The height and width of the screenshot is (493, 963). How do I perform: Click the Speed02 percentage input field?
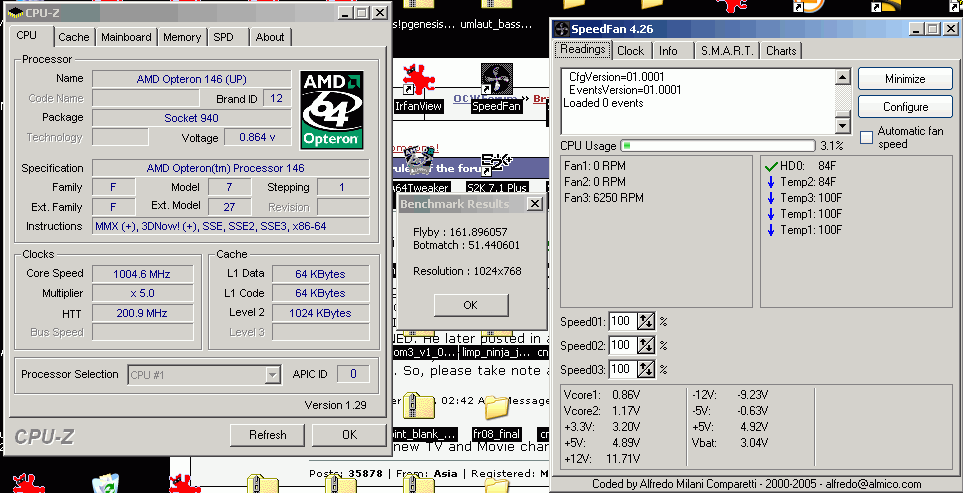[x=622, y=345]
